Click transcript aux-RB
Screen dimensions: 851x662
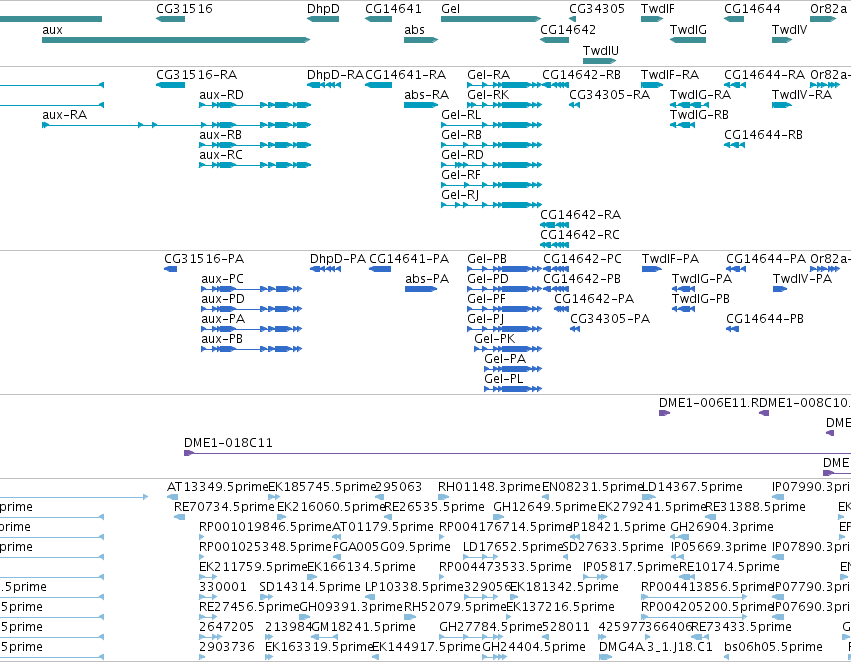220,135
